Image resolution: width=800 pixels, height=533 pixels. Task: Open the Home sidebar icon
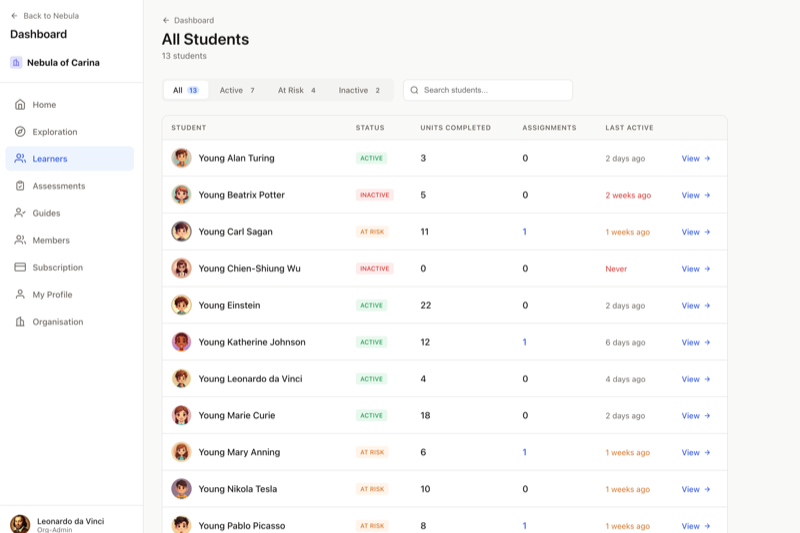pyautogui.click(x=20, y=105)
